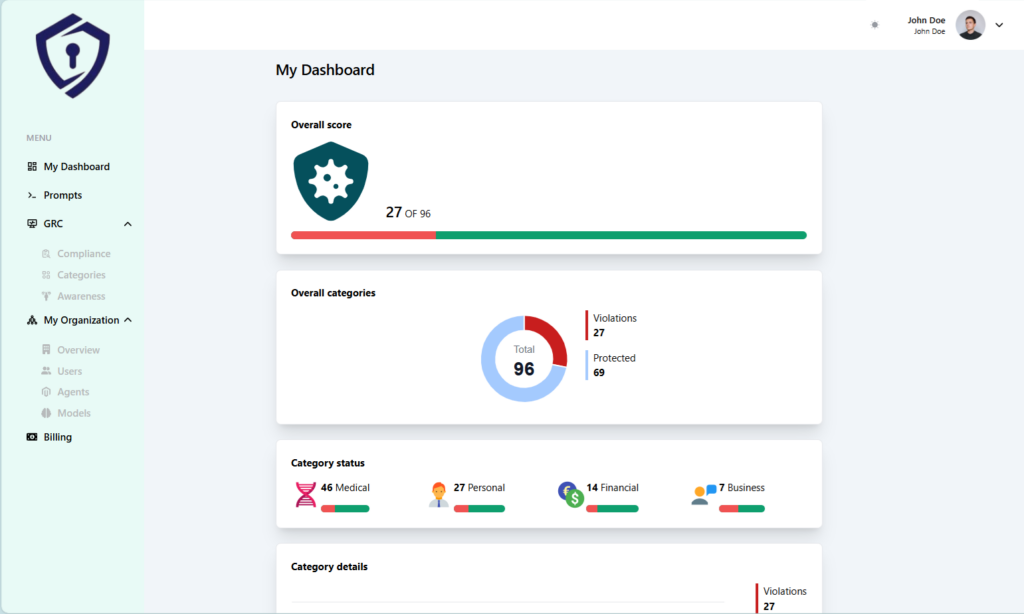Viewport: 1024px width, 614px height.
Task: Click the Financial currency coins icon
Action: coord(570,494)
